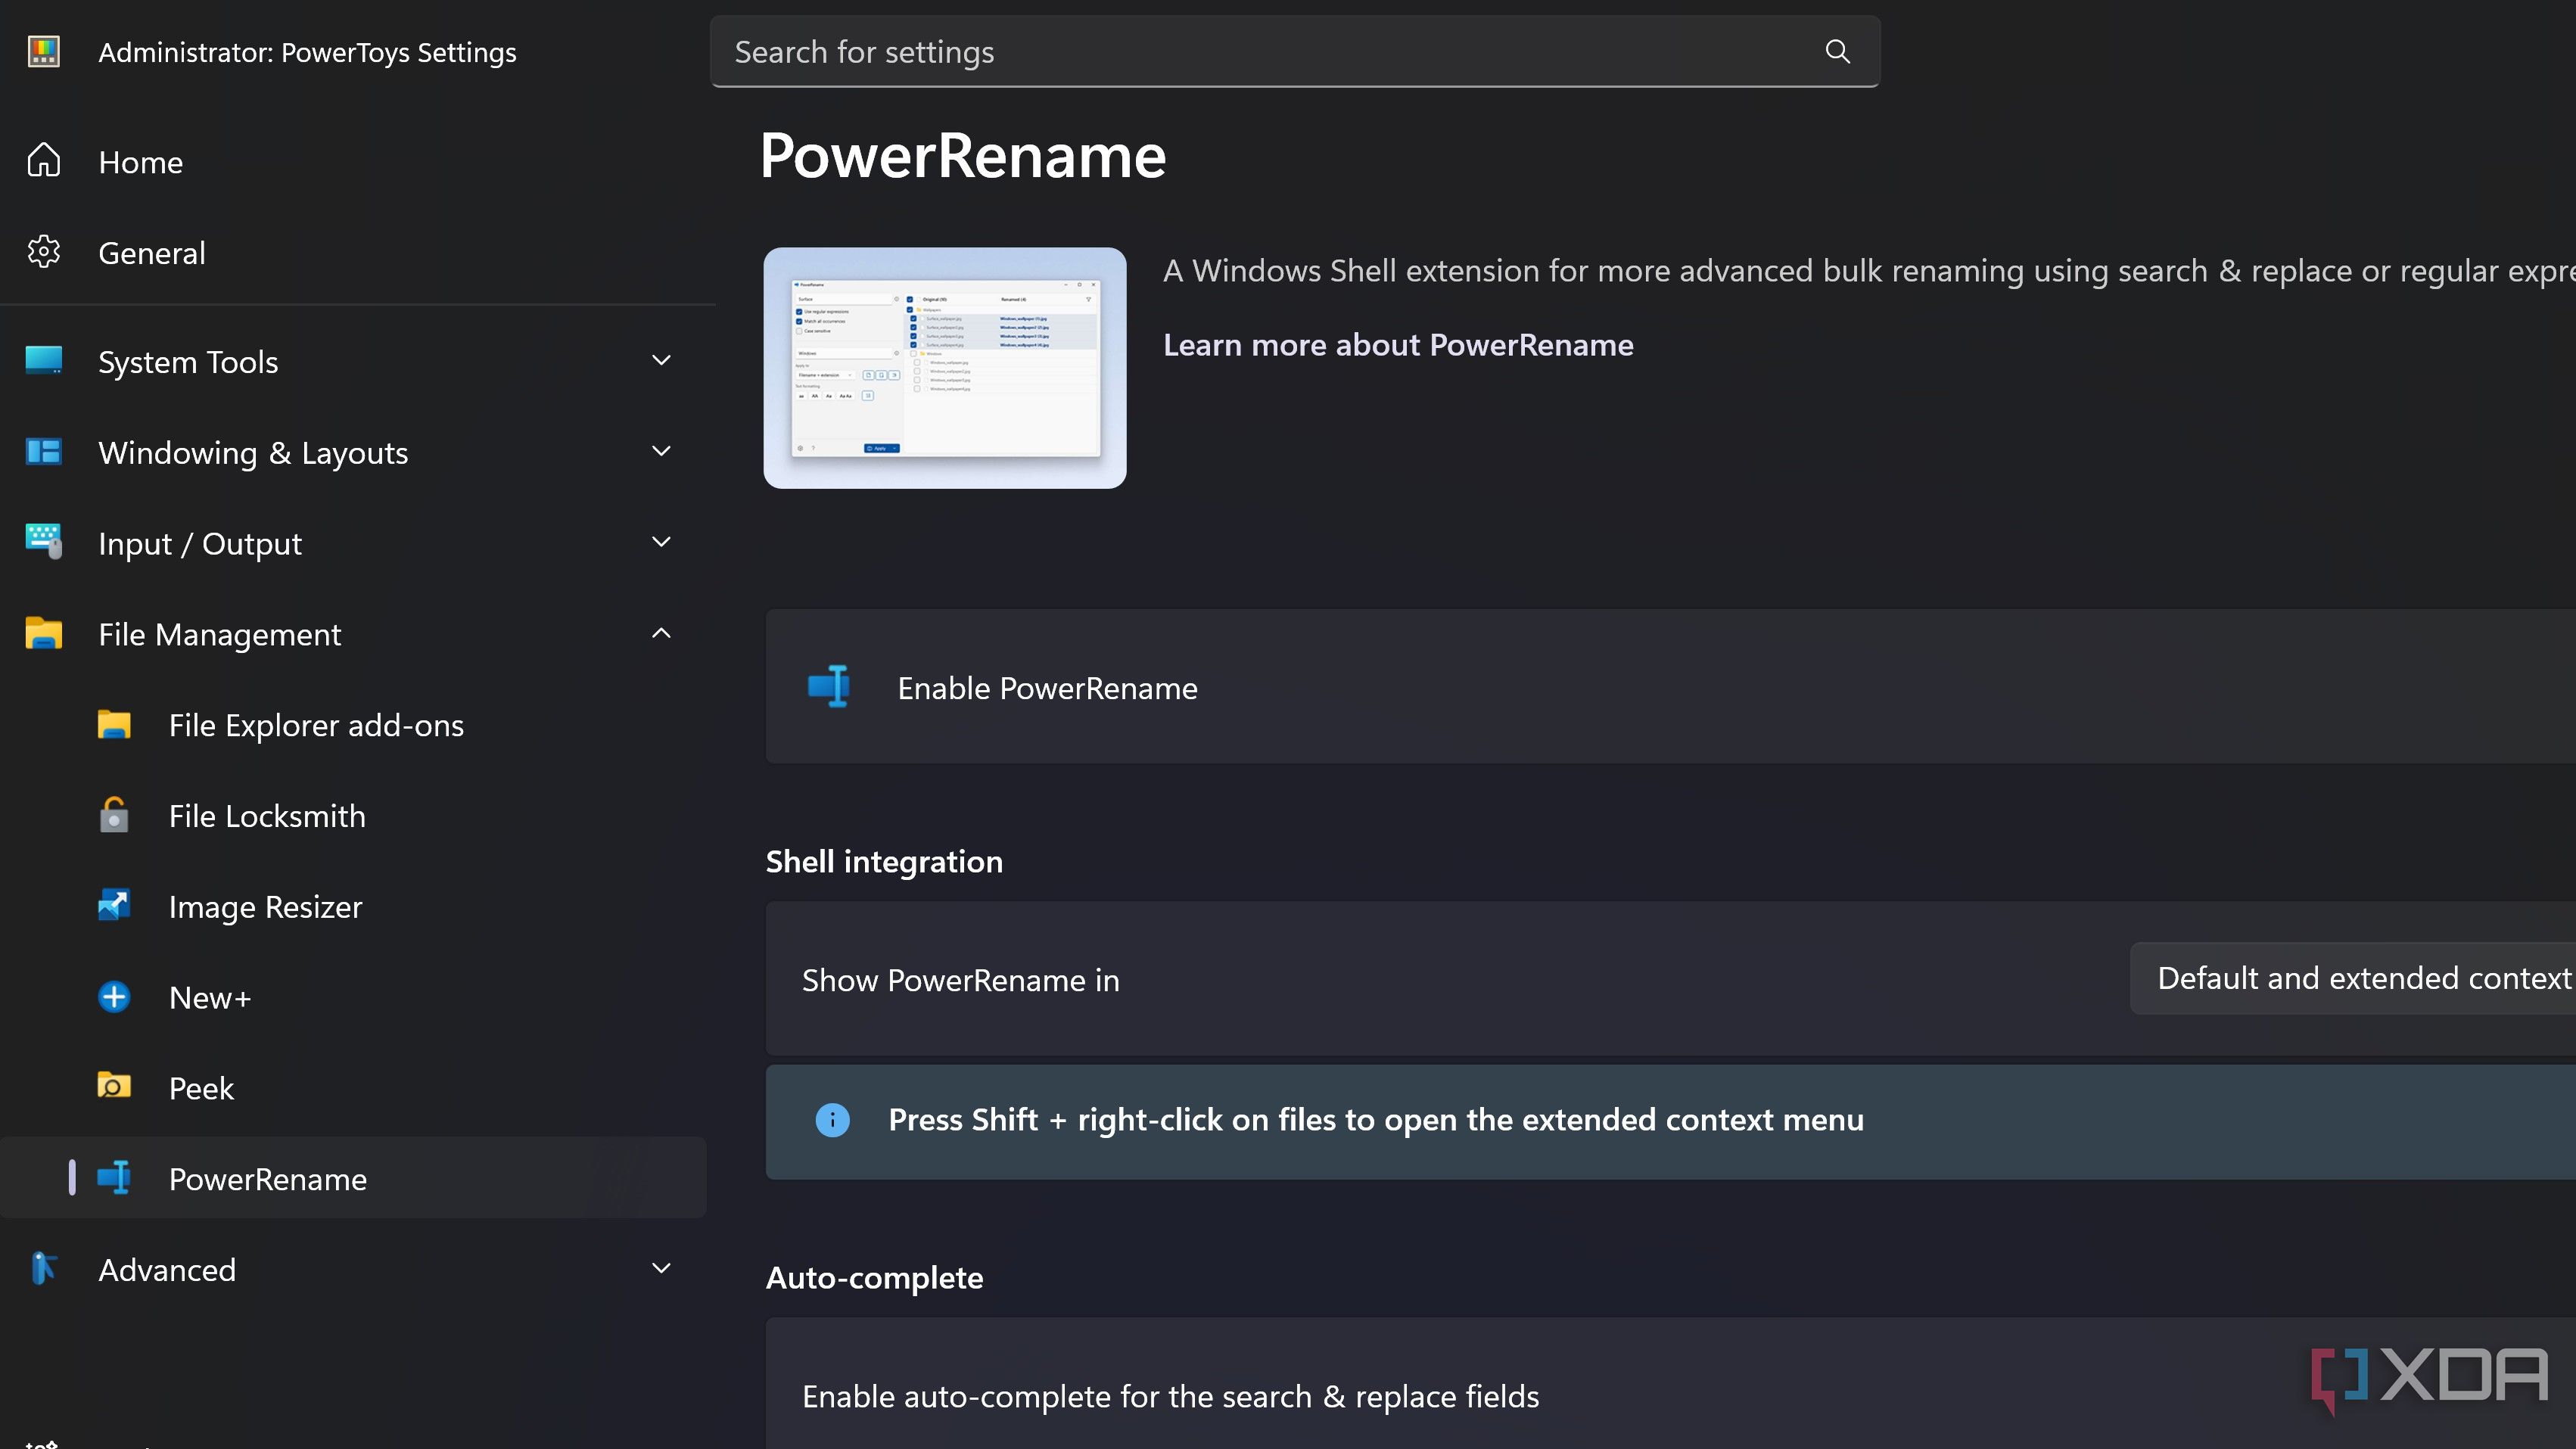Select the General settings gear icon
This screenshot has height=1449, width=2576.
(44, 252)
